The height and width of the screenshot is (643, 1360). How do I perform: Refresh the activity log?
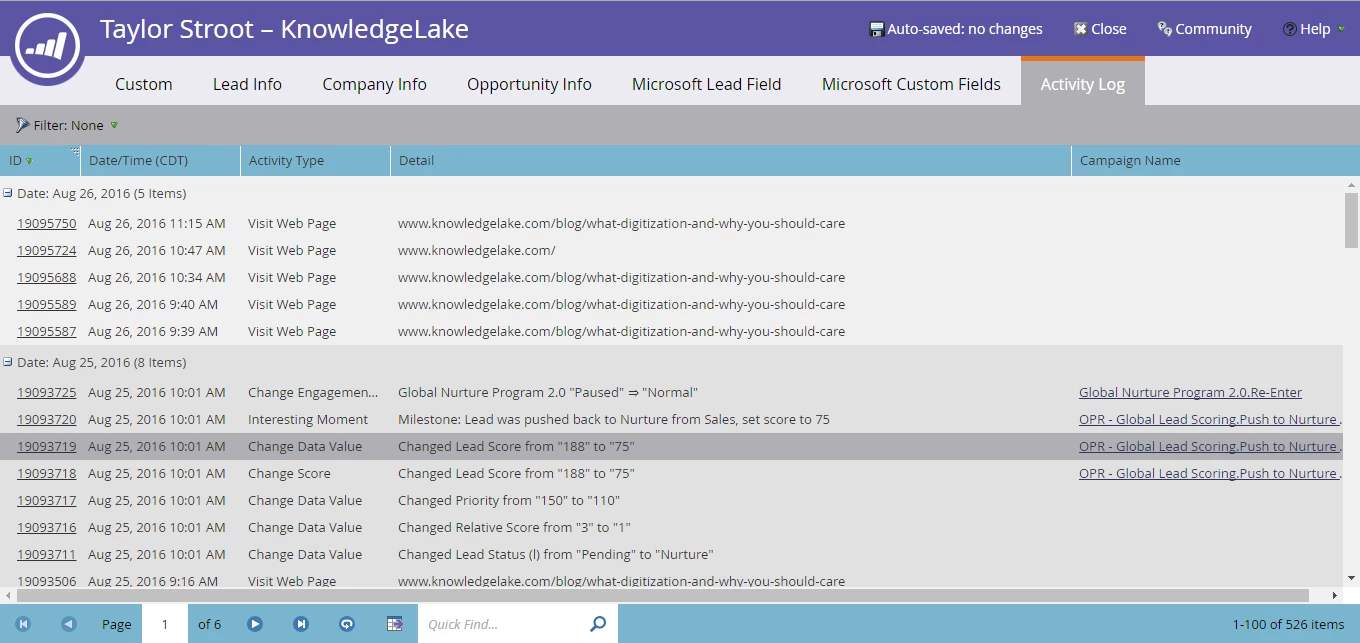(347, 624)
